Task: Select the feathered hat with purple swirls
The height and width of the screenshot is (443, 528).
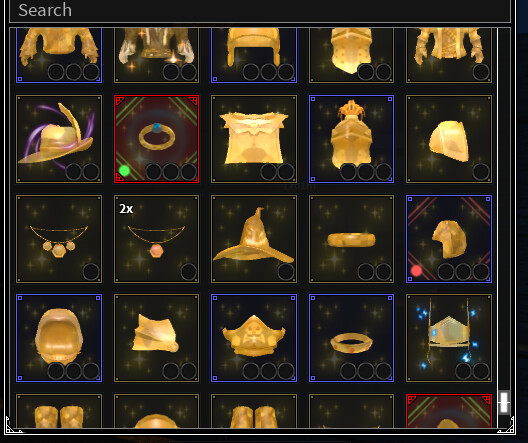Action: point(59,139)
